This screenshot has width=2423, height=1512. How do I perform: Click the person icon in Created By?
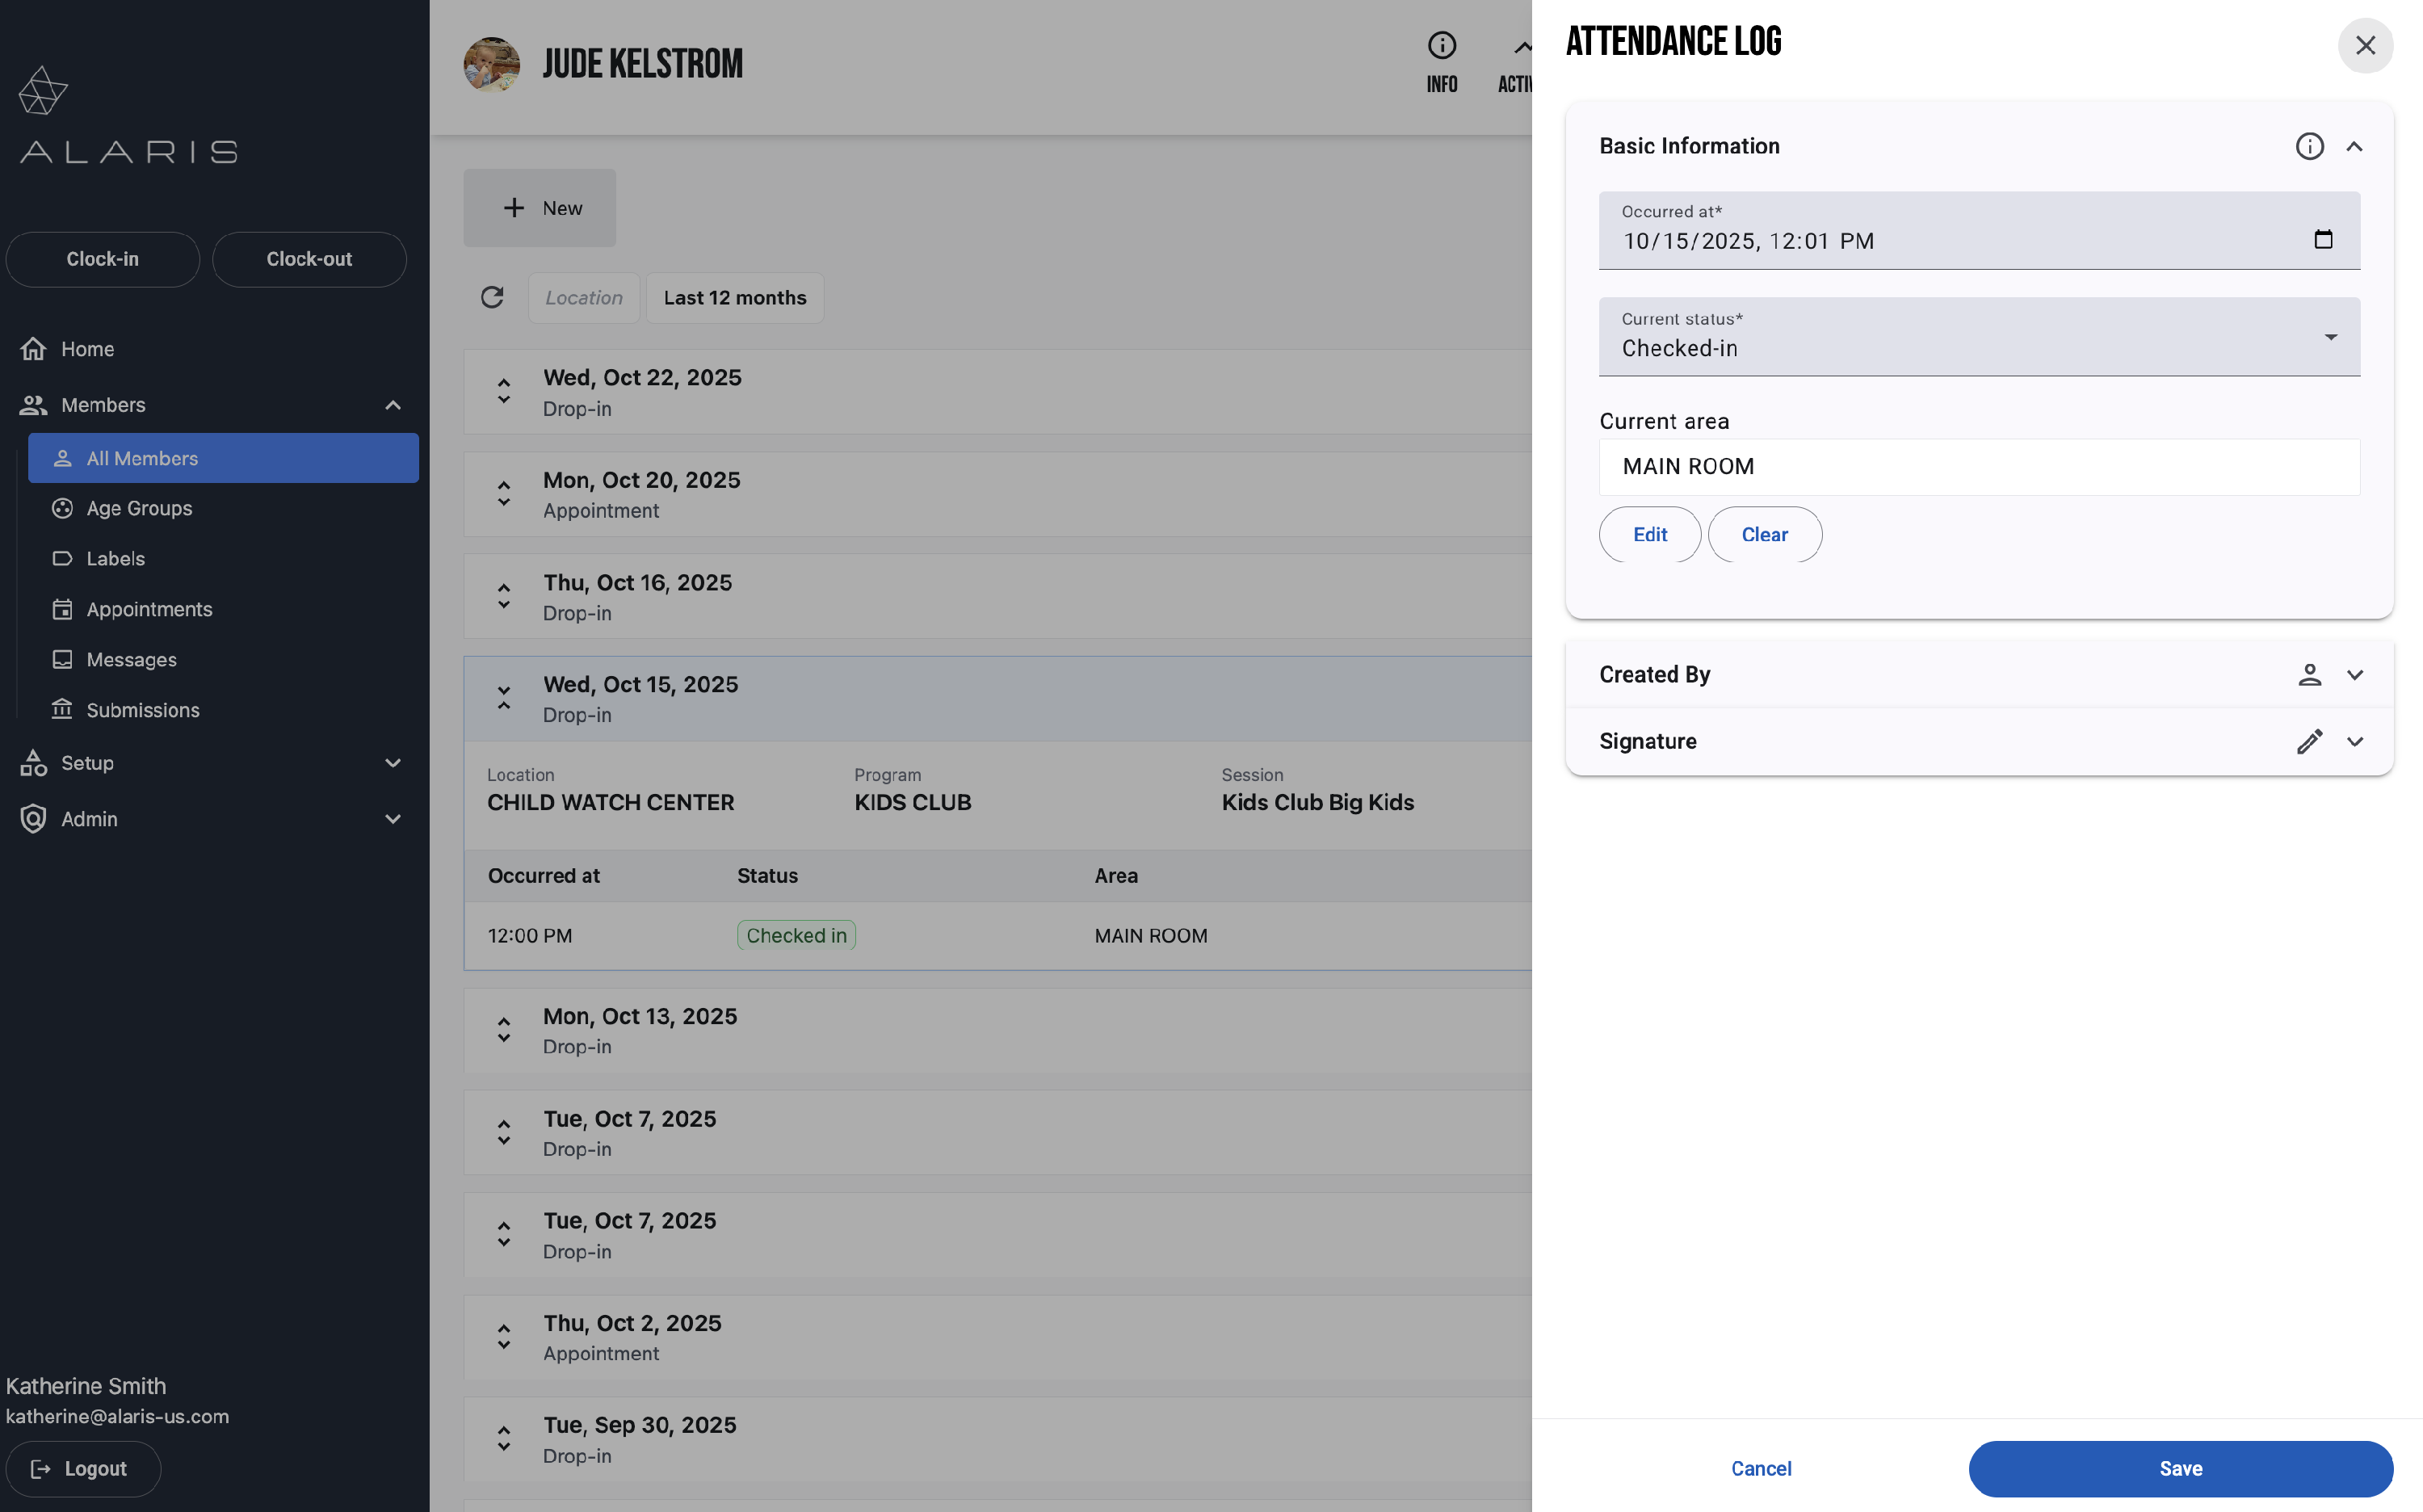click(2309, 674)
